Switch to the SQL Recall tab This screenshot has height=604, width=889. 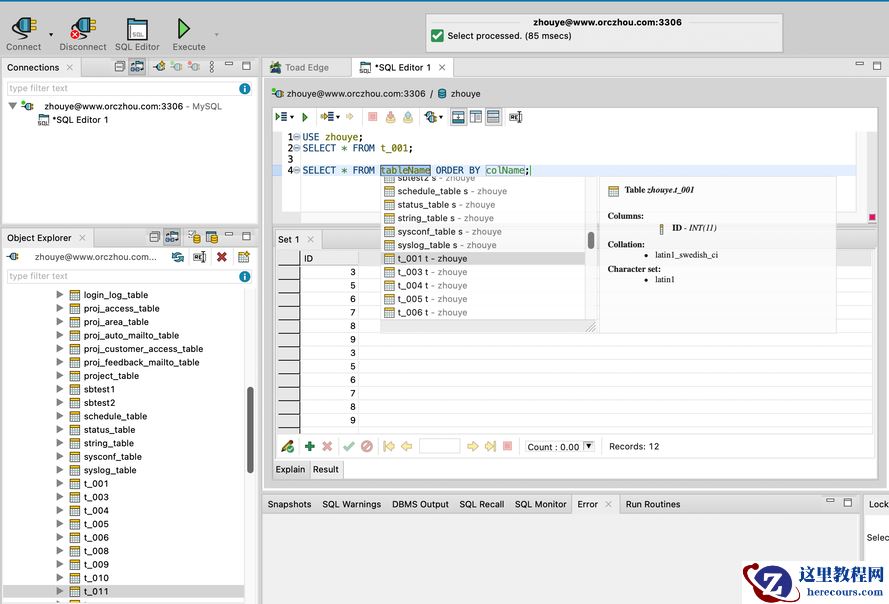(481, 504)
